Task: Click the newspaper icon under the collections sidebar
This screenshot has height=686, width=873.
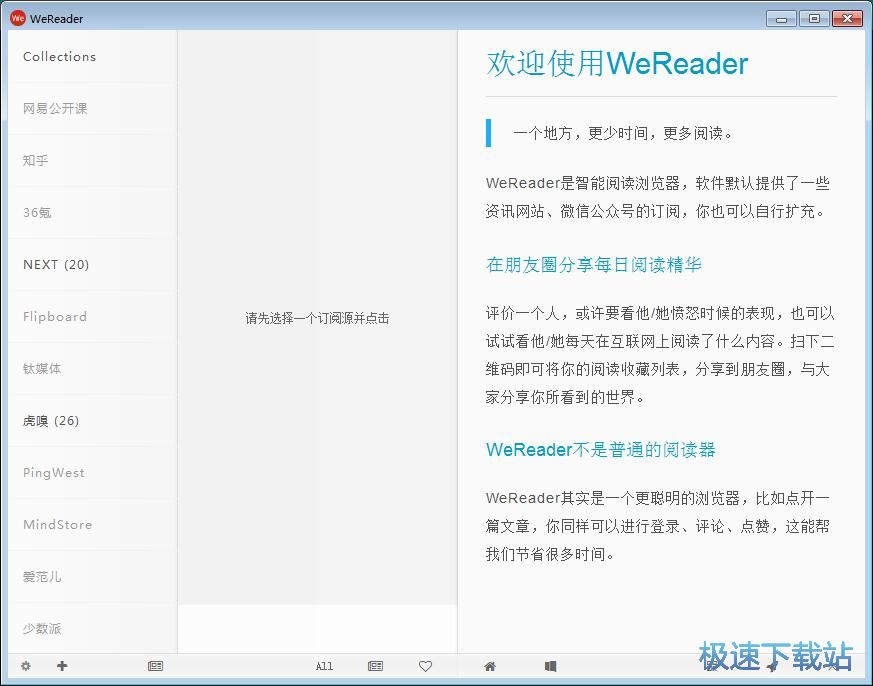Action: pos(155,666)
